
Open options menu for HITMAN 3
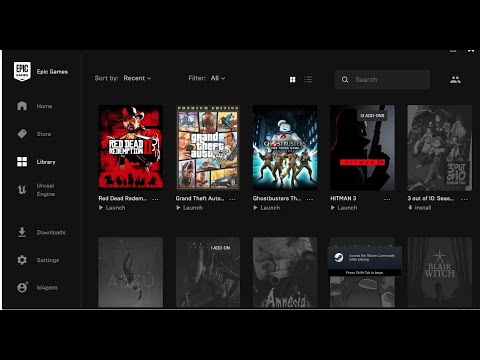point(387,199)
